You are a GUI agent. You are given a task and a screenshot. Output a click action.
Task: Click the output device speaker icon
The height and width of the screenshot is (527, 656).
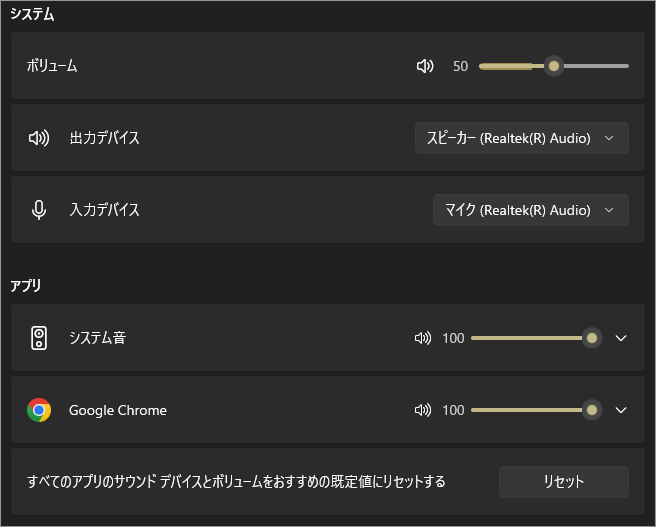pos(39,138)
